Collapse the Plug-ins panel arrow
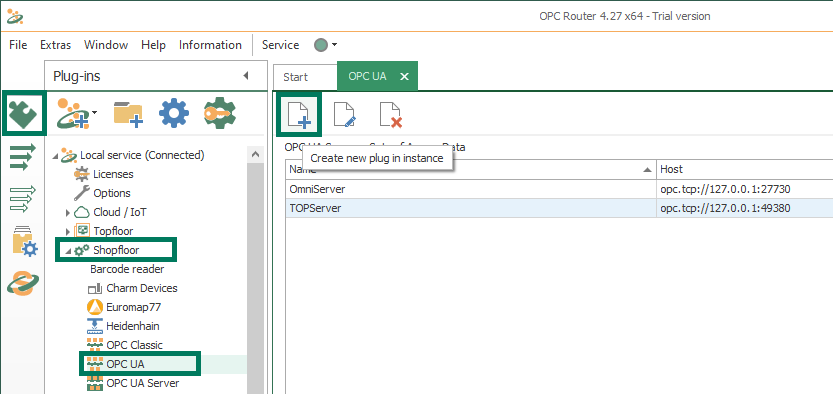Image resolution: width=833 pixels, height=394 pixels. pyautogui.click(x=246, y=76)
